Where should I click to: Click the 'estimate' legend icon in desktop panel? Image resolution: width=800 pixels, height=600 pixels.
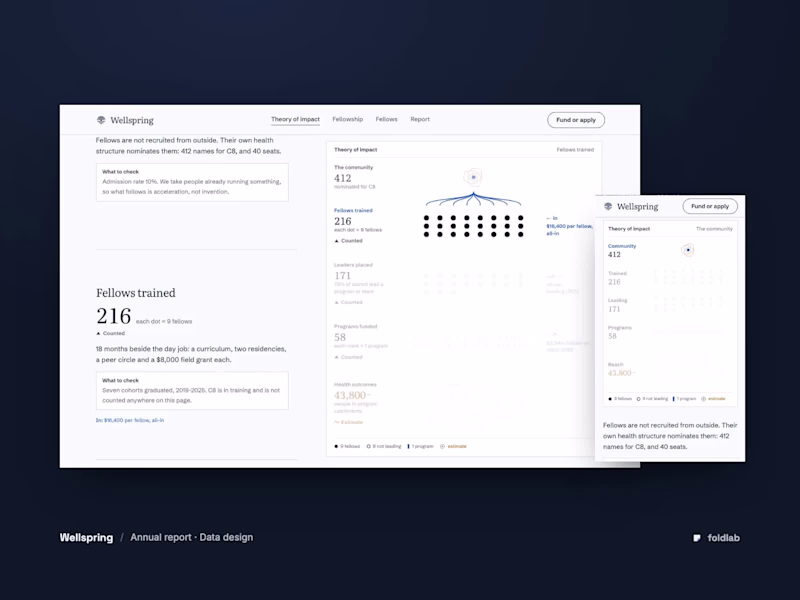tap(442, 446)
